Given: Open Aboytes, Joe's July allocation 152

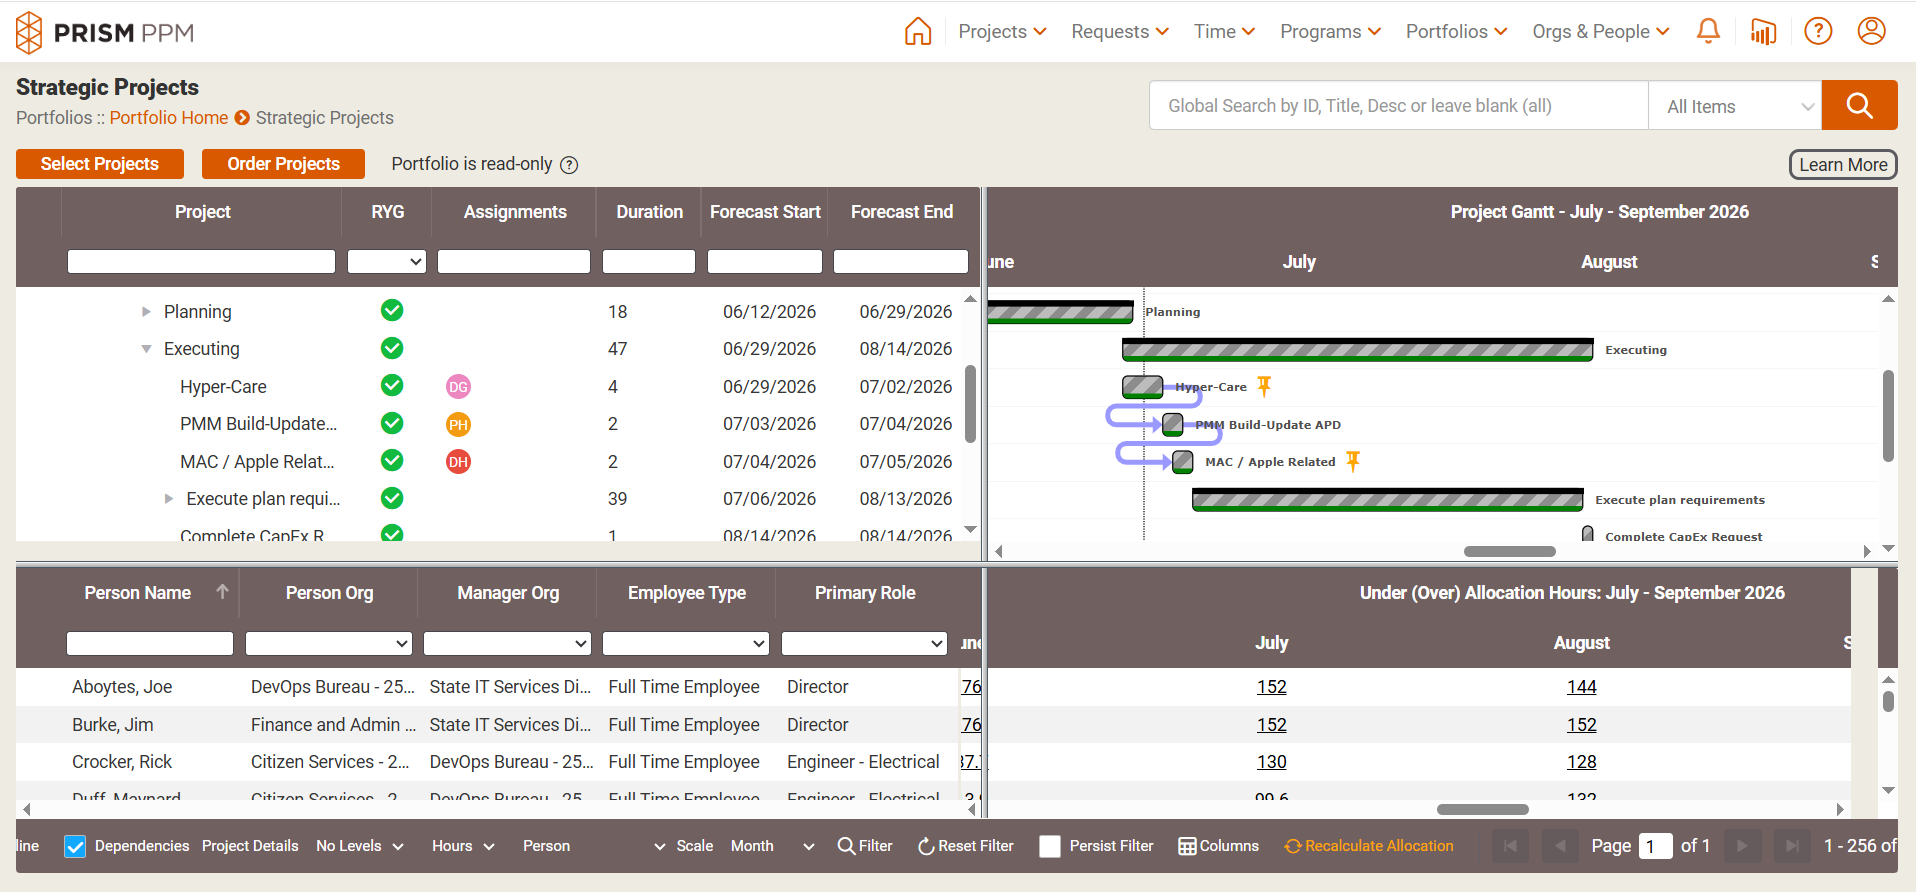Looking at the screenshot, I should [1271, 687].
